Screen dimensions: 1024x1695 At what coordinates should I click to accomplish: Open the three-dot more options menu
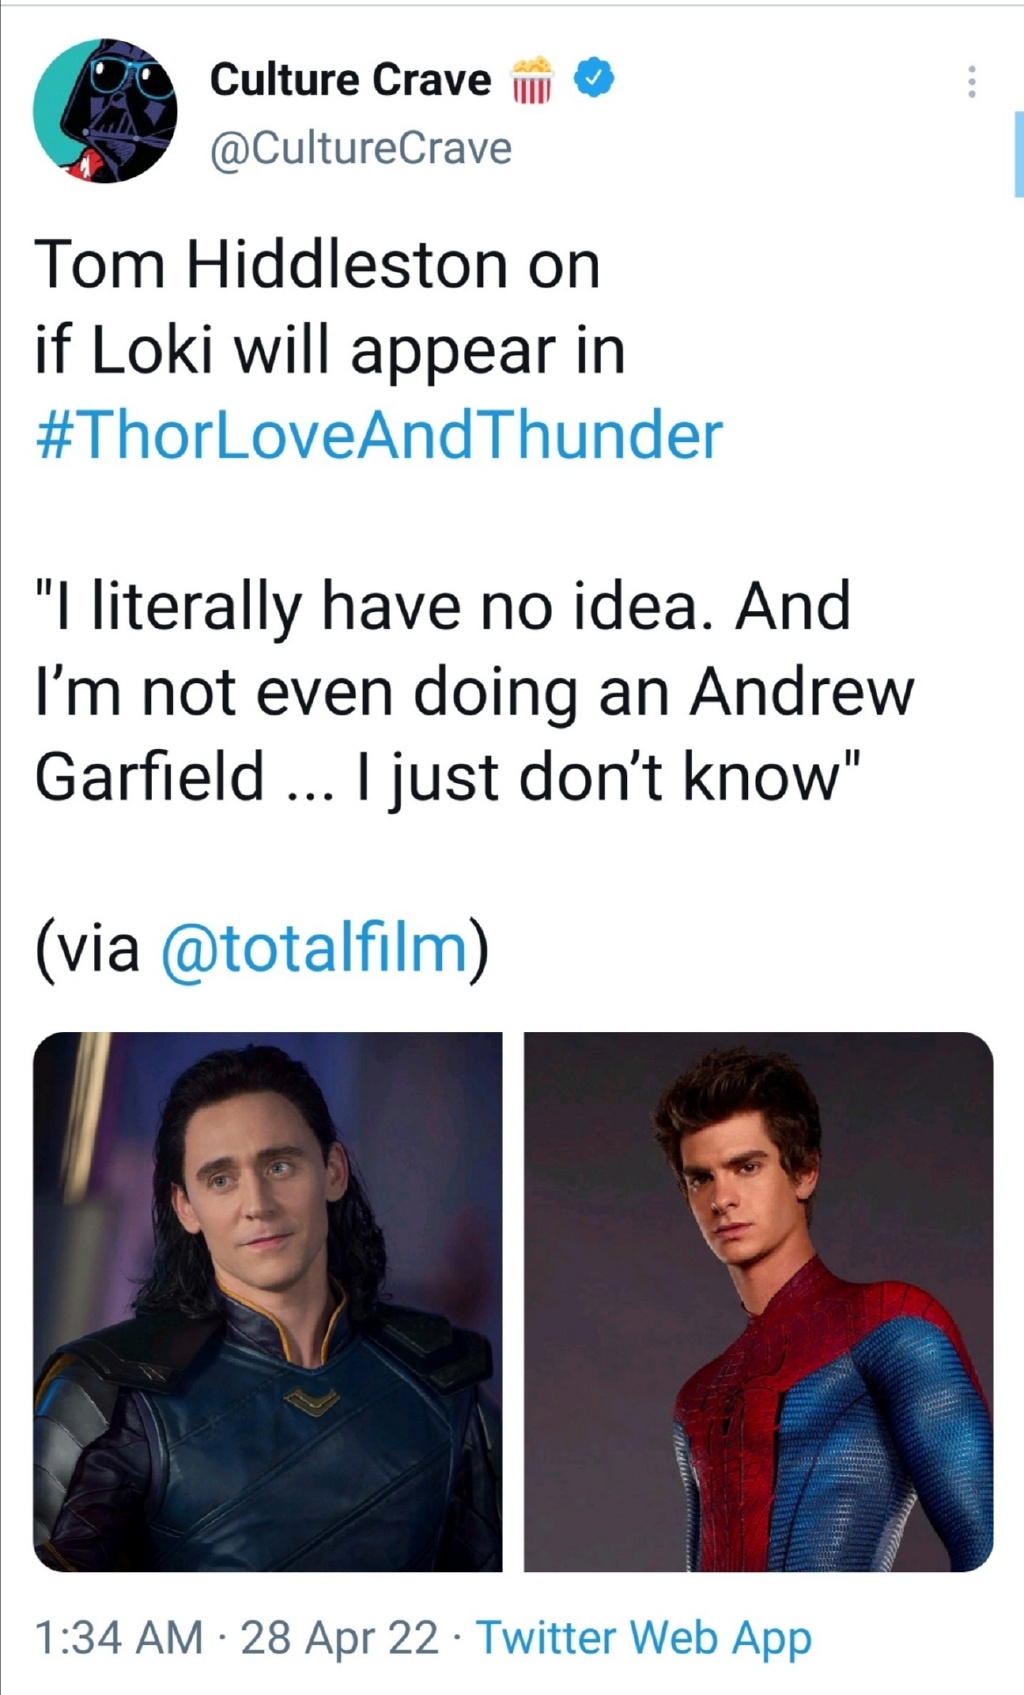coord(971,82)
